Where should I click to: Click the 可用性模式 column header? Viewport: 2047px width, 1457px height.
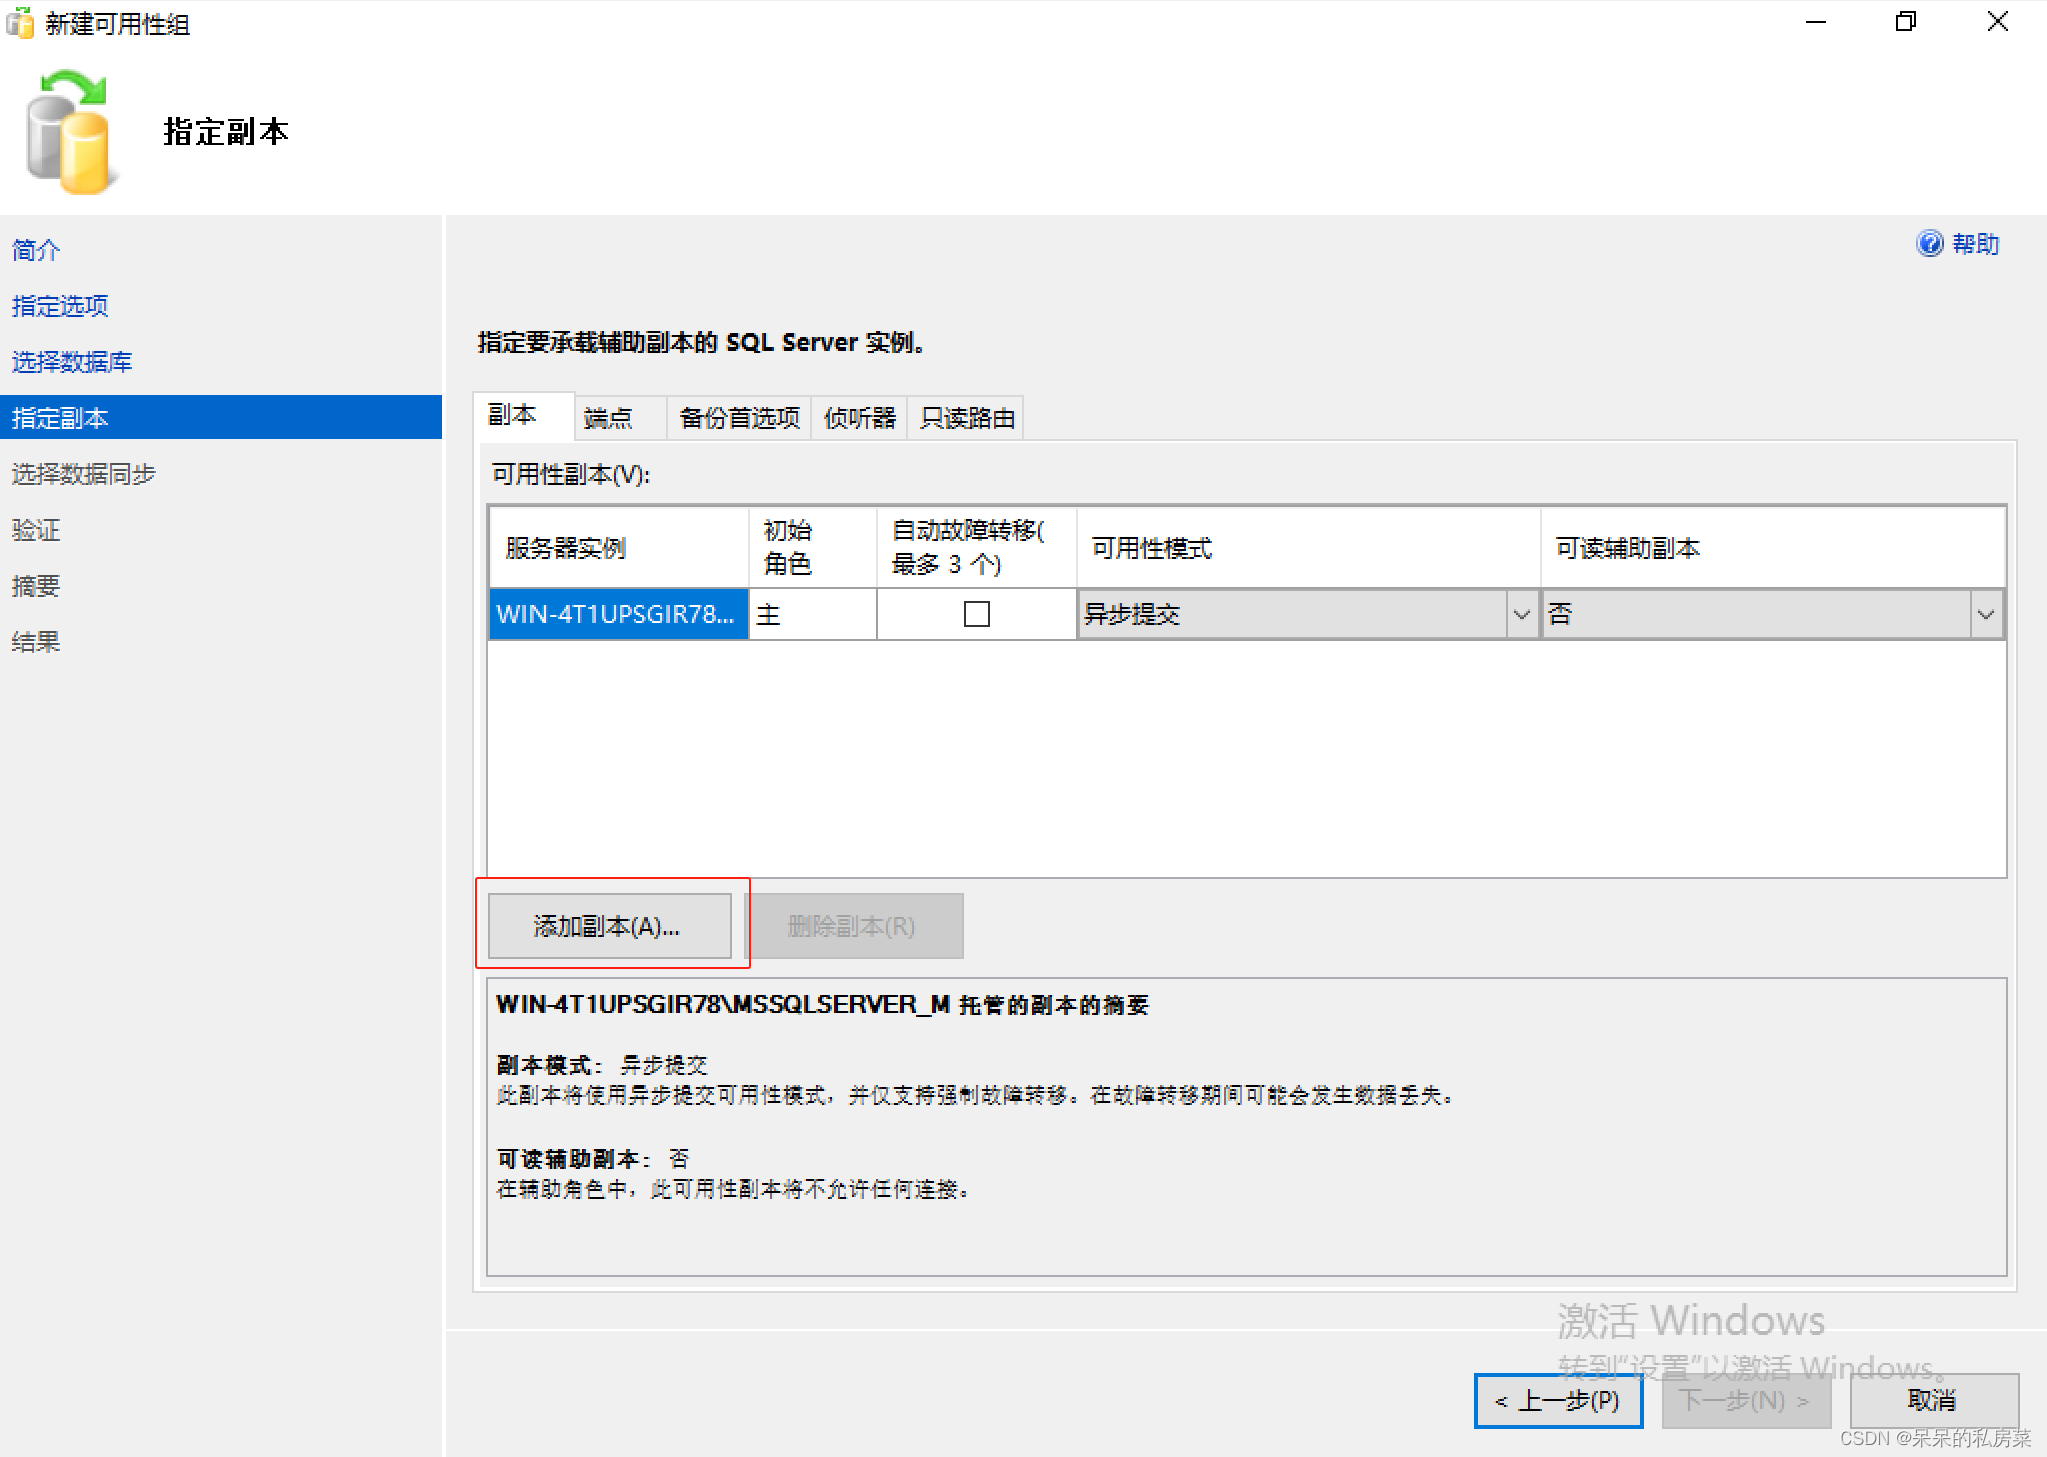pyautogui.click(x=1308, y=547)
